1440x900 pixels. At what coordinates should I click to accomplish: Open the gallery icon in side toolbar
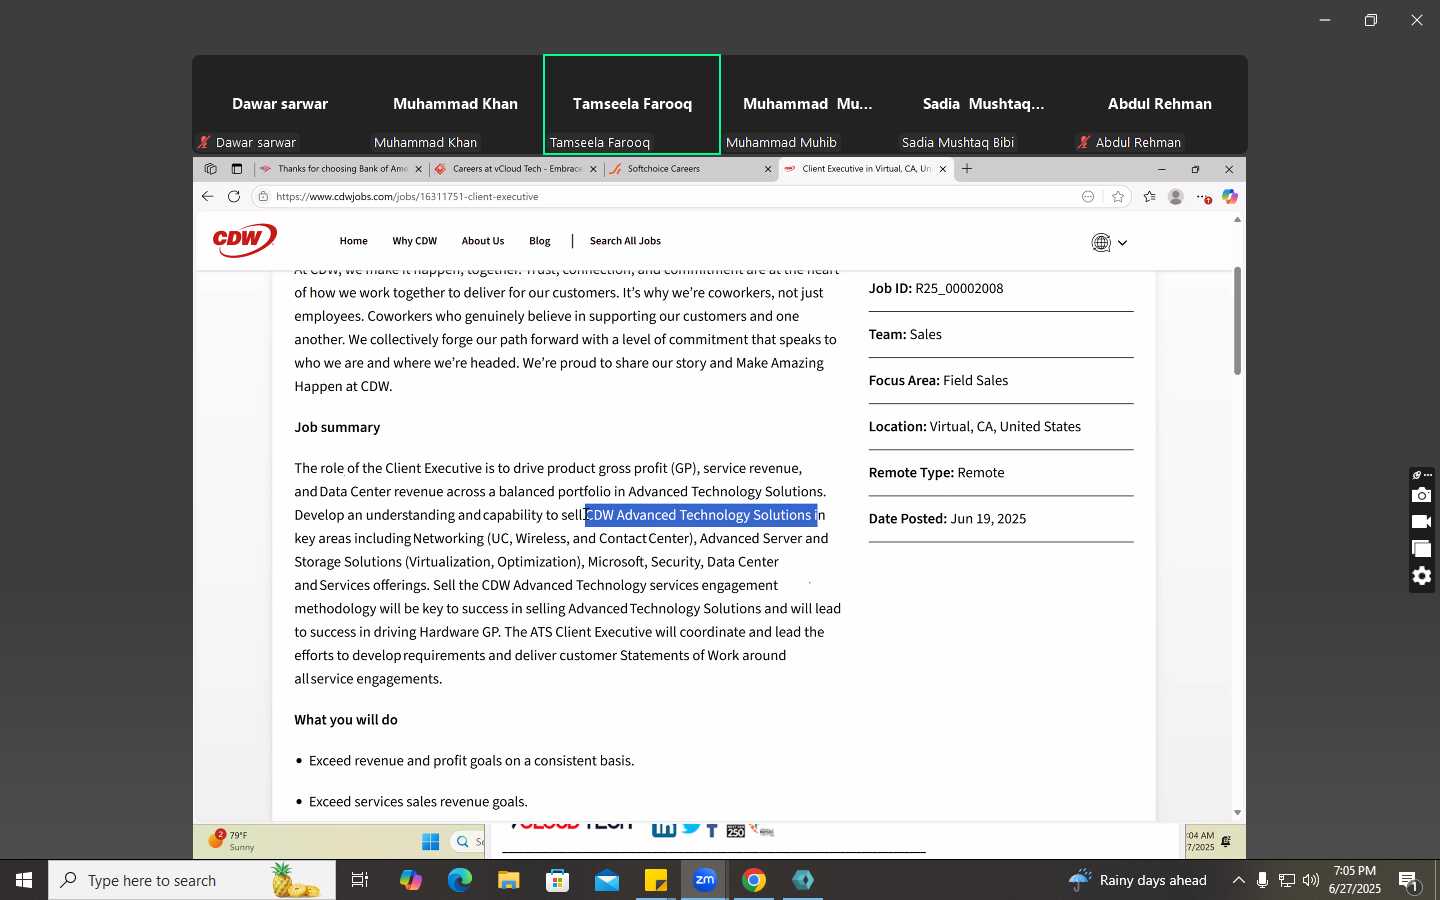click(1421, 549)
